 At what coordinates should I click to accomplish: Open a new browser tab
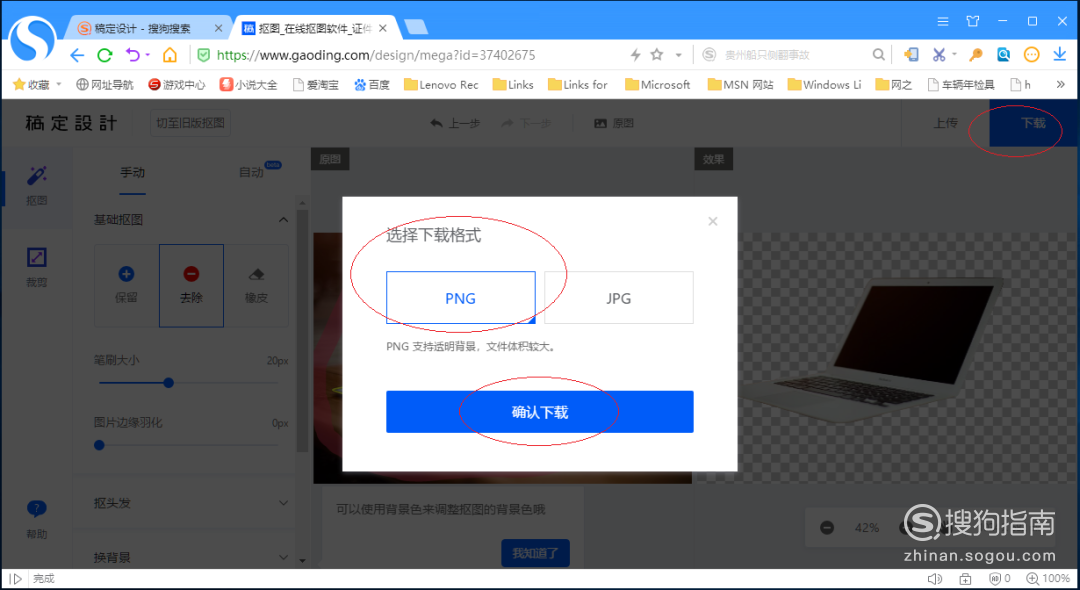click(x=415, y=28)
